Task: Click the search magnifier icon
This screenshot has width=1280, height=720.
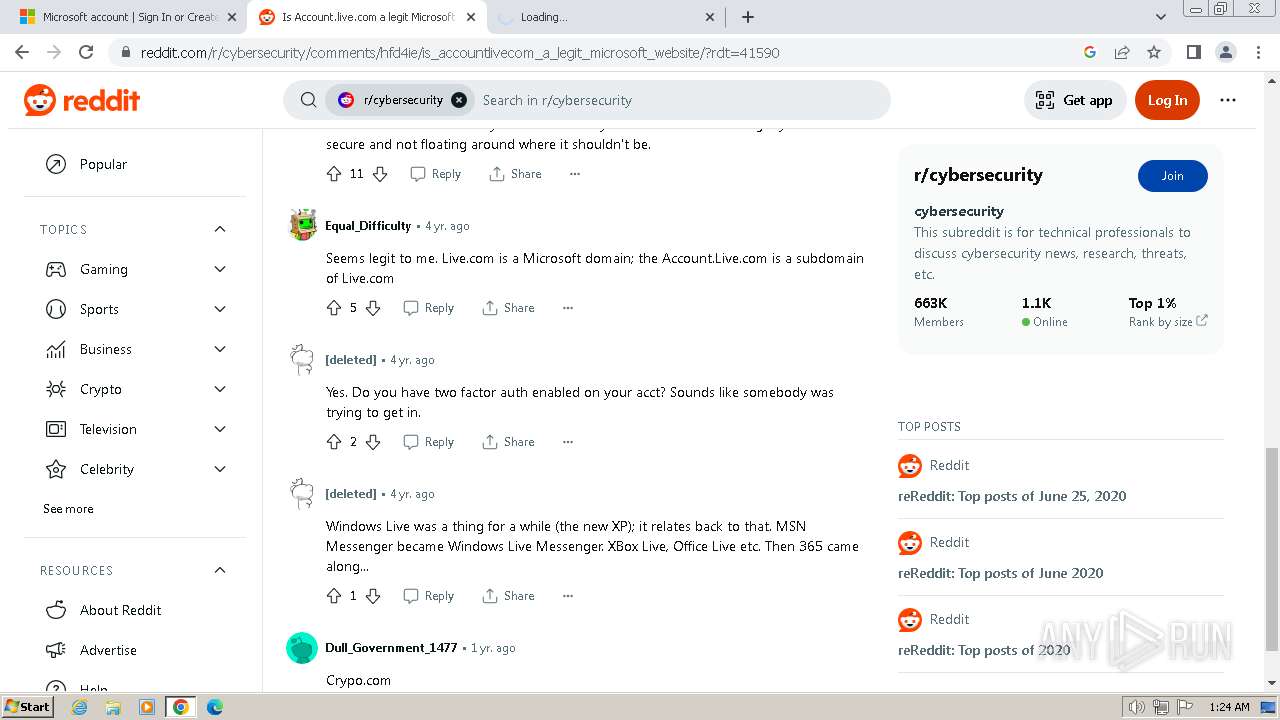Action: click(309, 100)
